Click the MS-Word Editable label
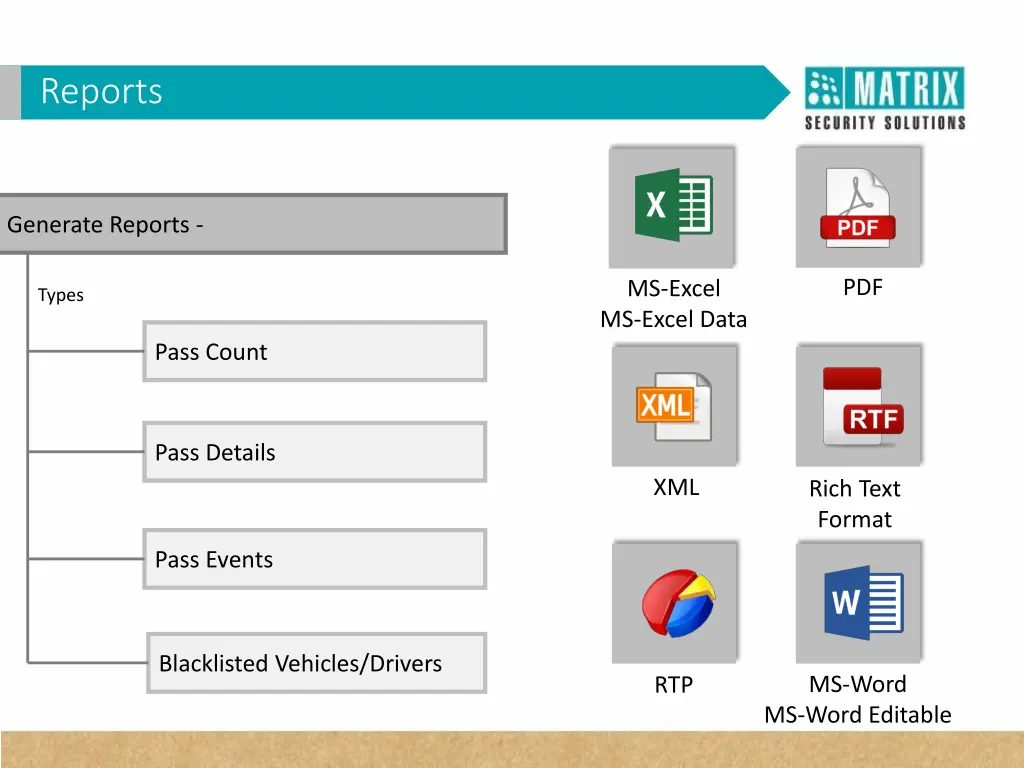 tap(857, 715)
